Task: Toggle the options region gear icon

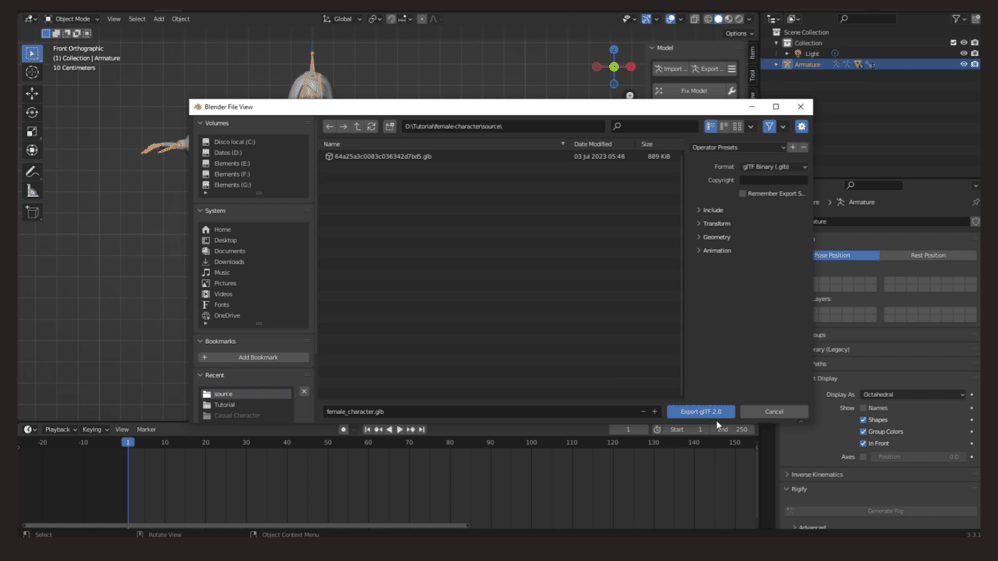Action: (801, 126)
